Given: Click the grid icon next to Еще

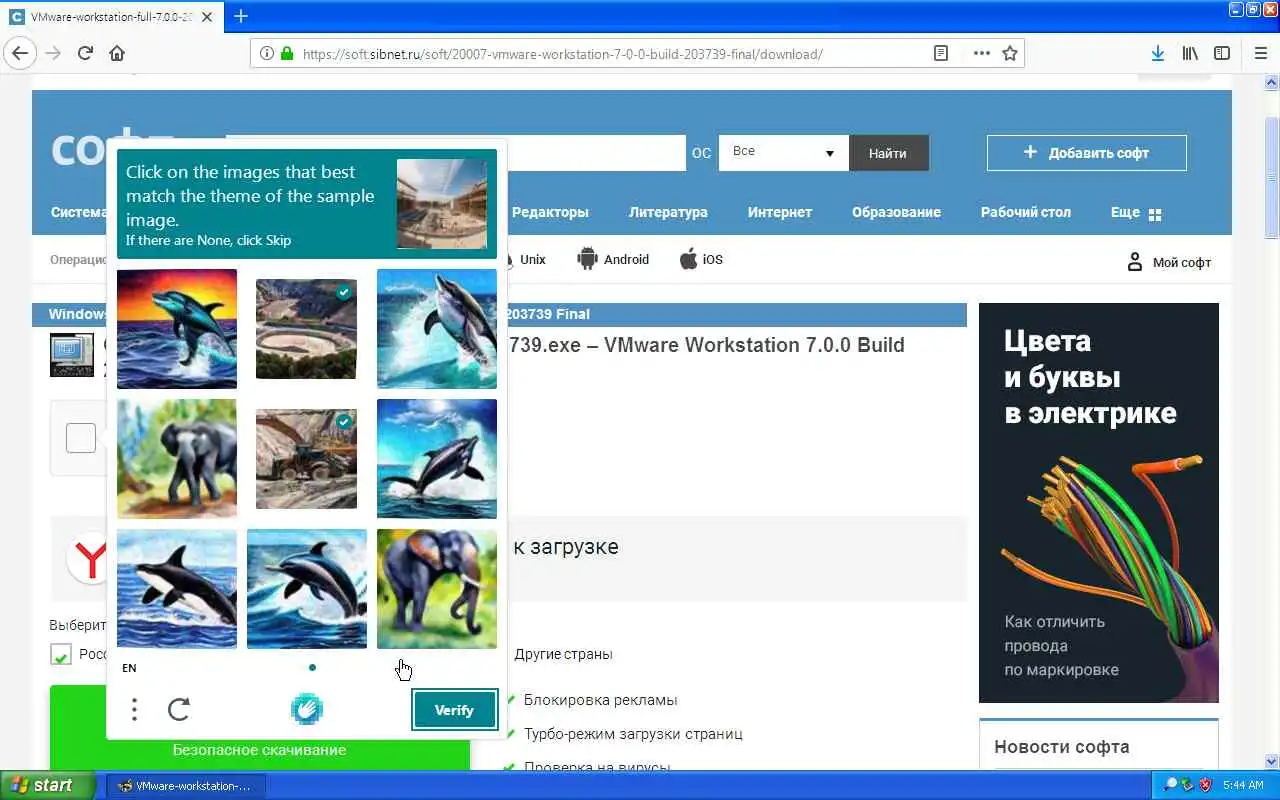Looking at the screenshot, I should (1155, 214).
